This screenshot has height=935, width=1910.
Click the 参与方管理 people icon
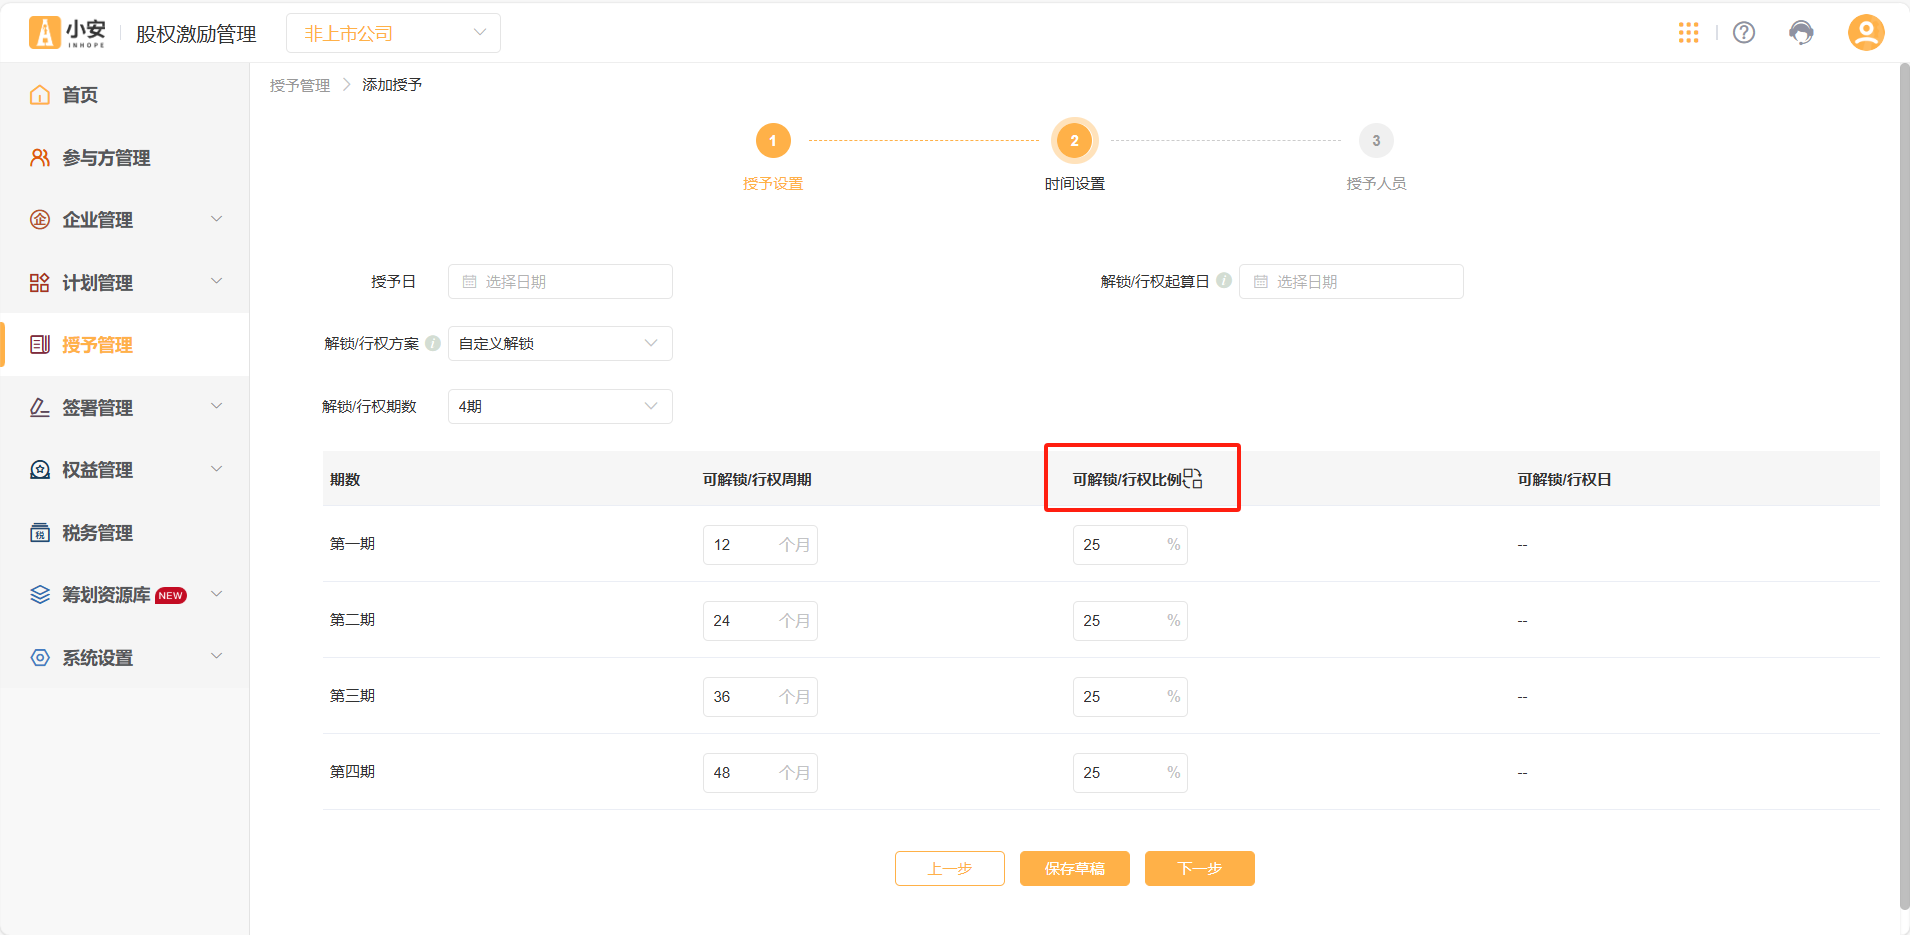point(40,158)
